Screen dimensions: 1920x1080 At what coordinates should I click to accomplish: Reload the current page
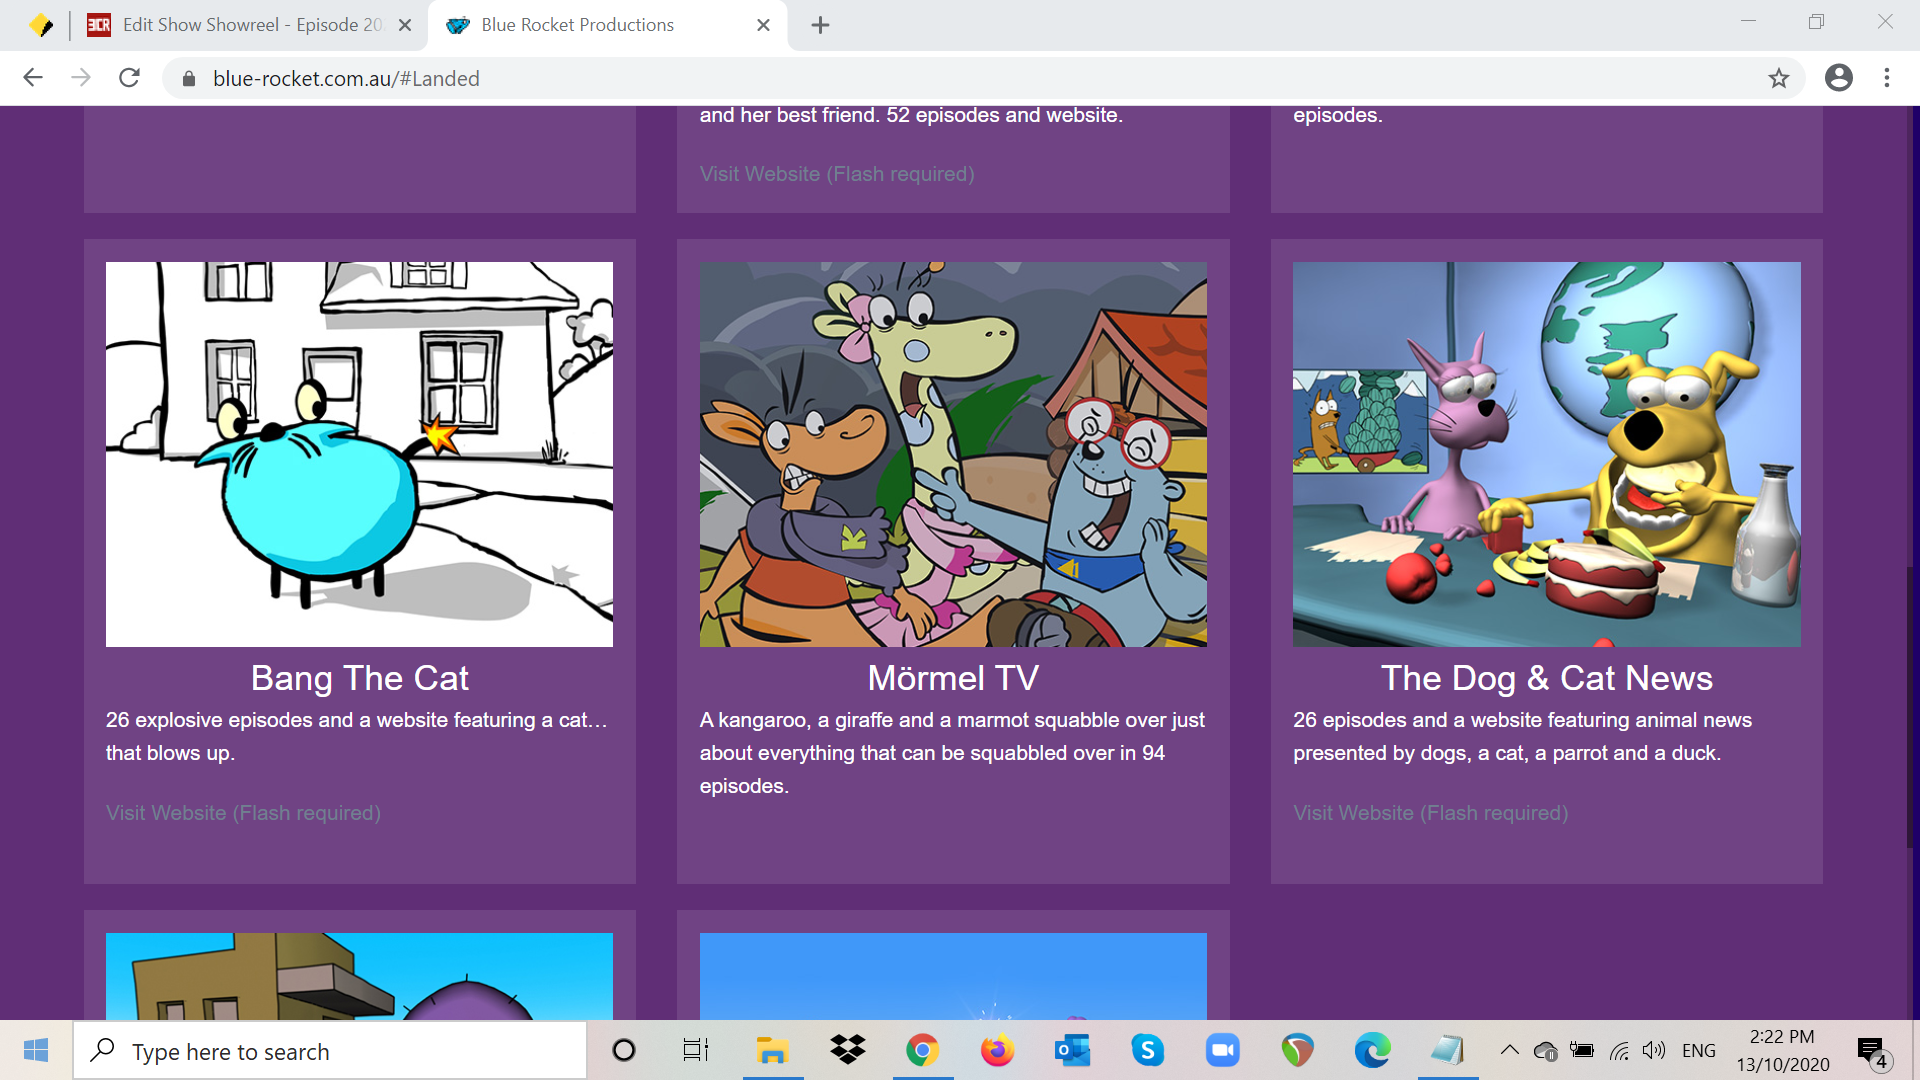point(129,78)
